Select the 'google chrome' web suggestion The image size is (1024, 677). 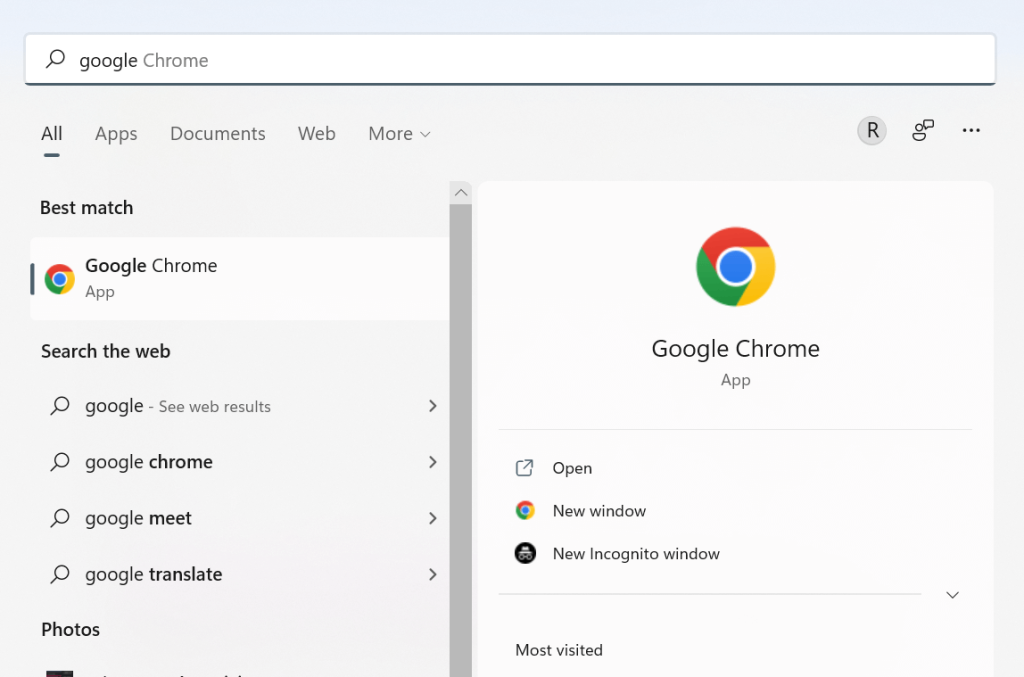[240, 462]
